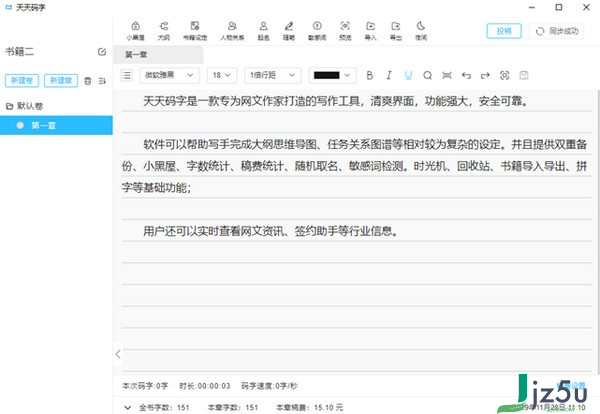Switch to the 第一章 editor tab
The image size is (600, 414).
click(158, 55)
